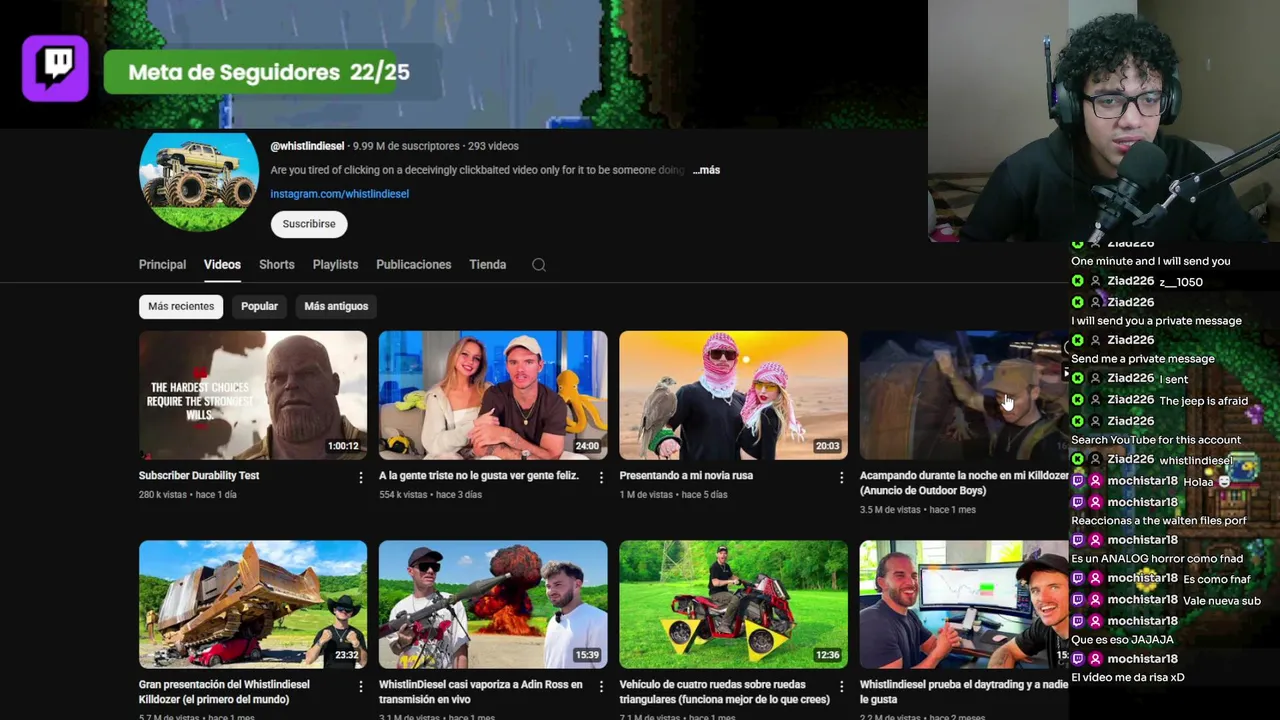Click 280 k vistas · hace 1 día
1280x720 pixels.
(188, 495)
